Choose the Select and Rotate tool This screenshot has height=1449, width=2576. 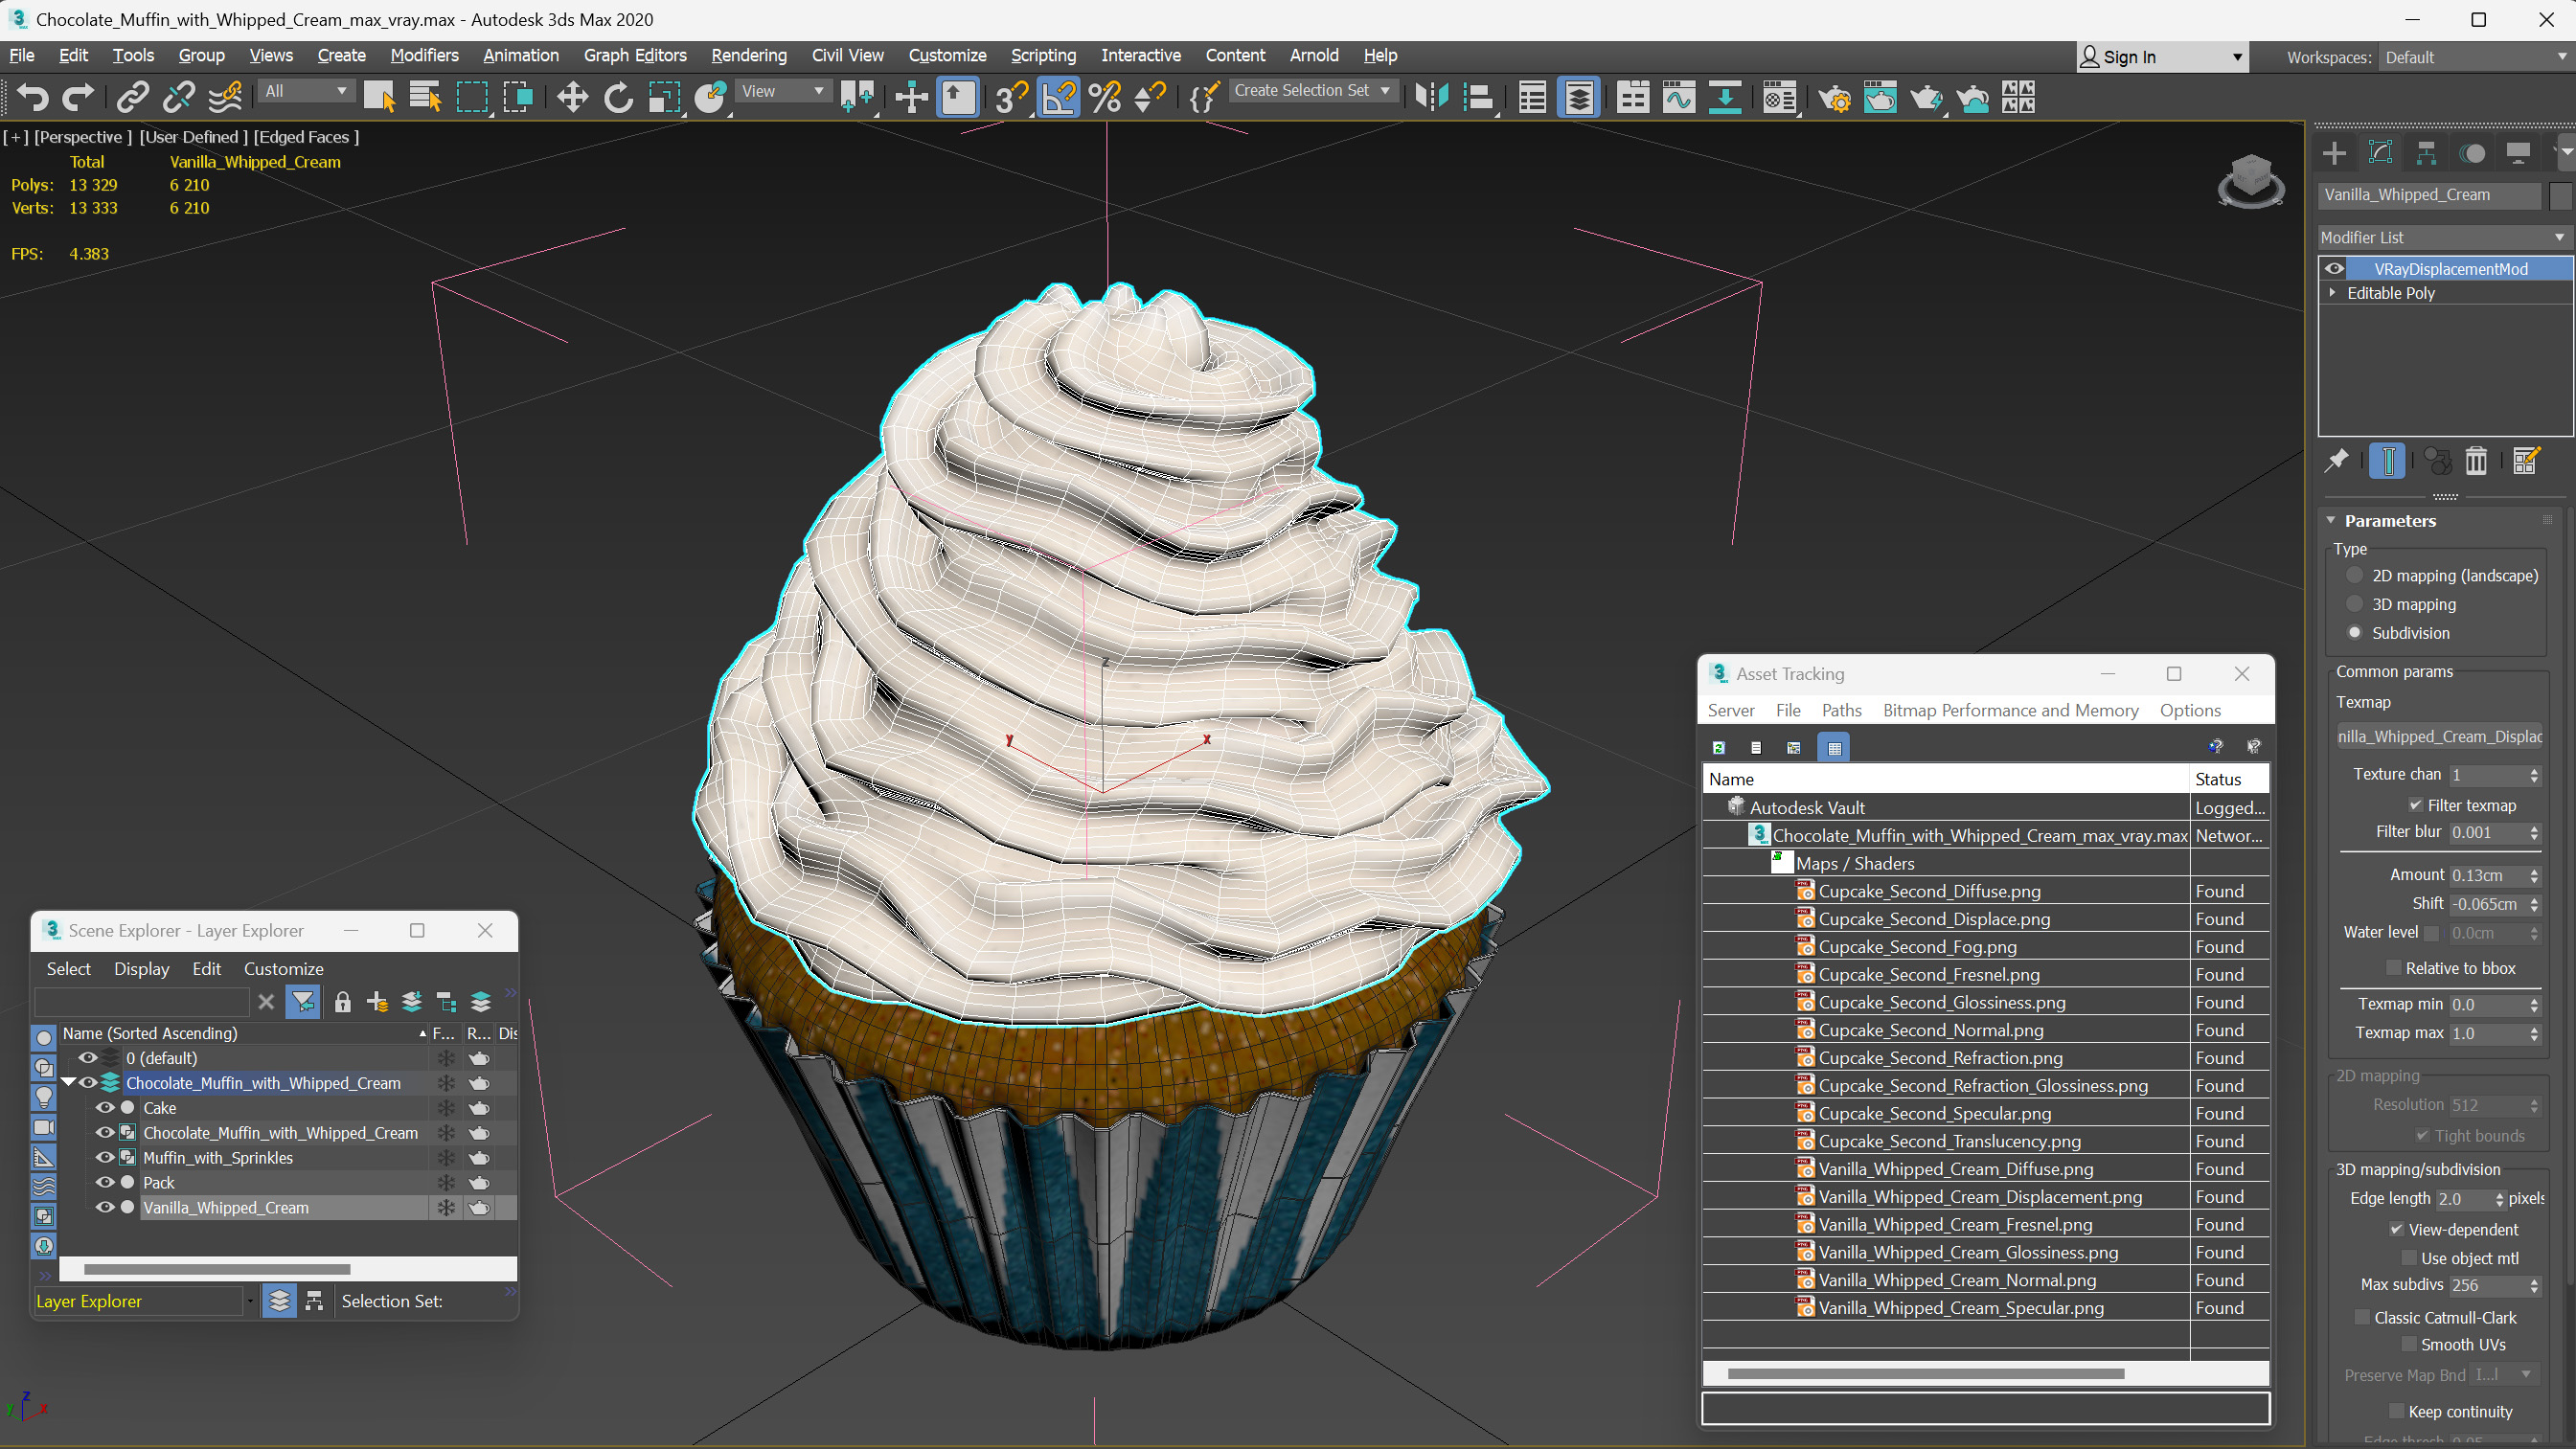pyautogui.click(x=618, y=97)
